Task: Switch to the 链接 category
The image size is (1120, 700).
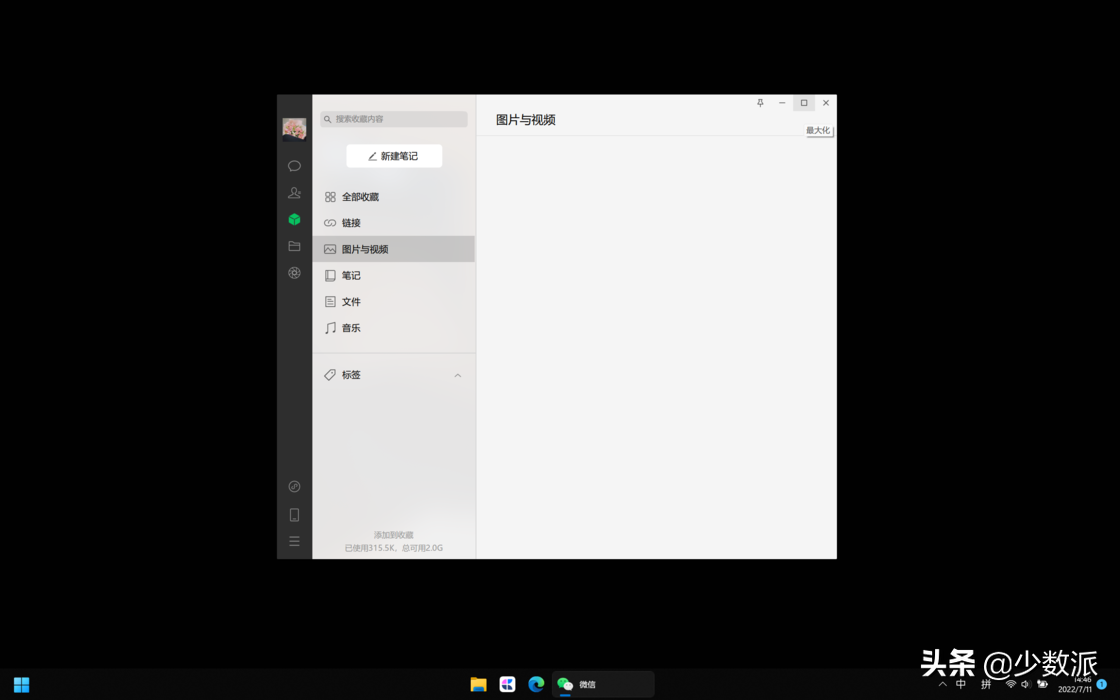Action: point(349,222)
